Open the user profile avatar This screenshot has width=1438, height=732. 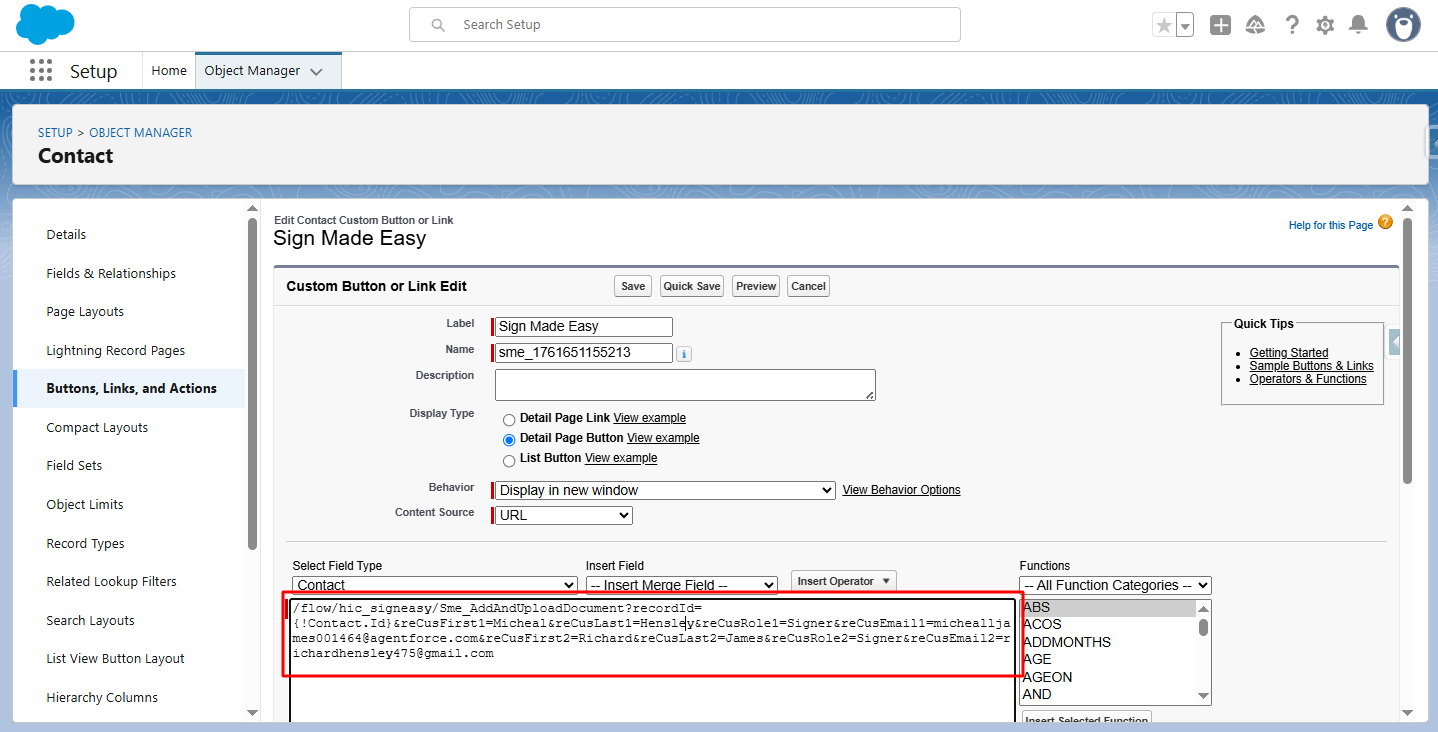pos(1403,25)
